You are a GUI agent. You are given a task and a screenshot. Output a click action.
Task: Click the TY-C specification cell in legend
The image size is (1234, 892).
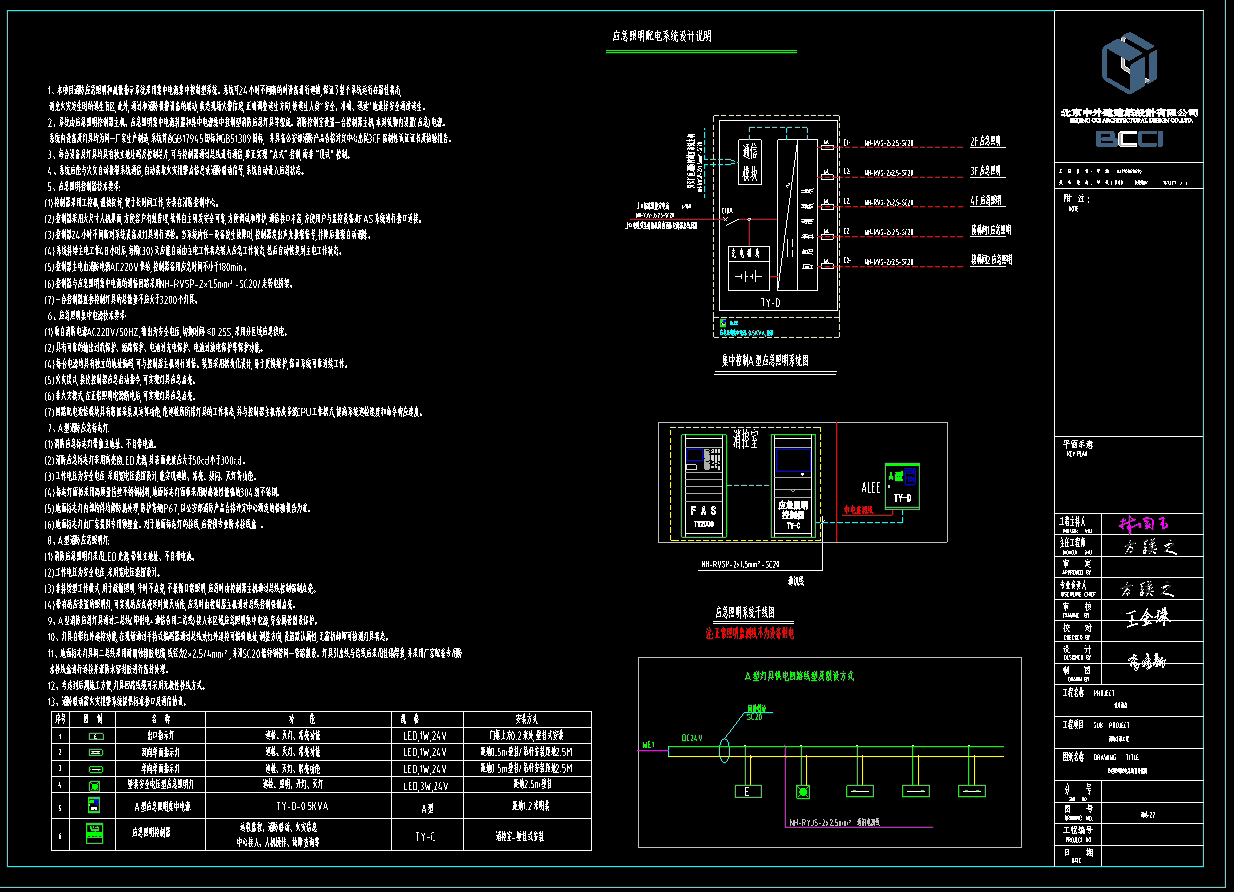(426, 833)
